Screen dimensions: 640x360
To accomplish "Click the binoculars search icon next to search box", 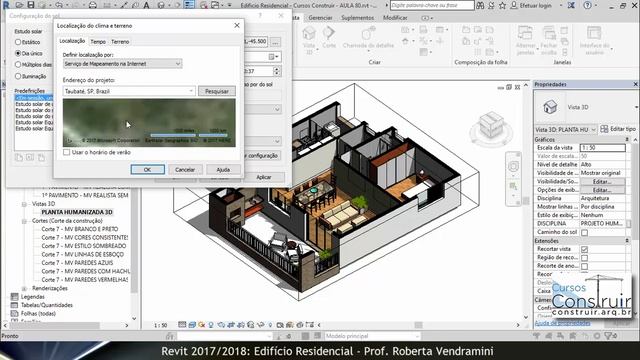I will [x=480, y=6].
